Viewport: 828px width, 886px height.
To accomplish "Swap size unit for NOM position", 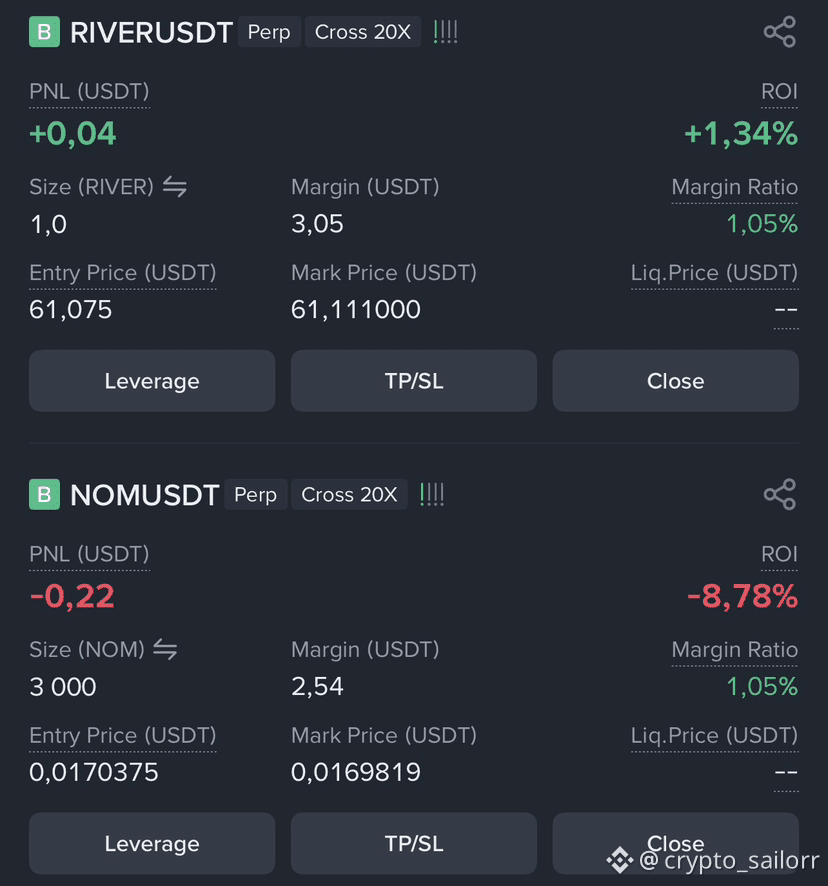I will click(x=165, y=649).
